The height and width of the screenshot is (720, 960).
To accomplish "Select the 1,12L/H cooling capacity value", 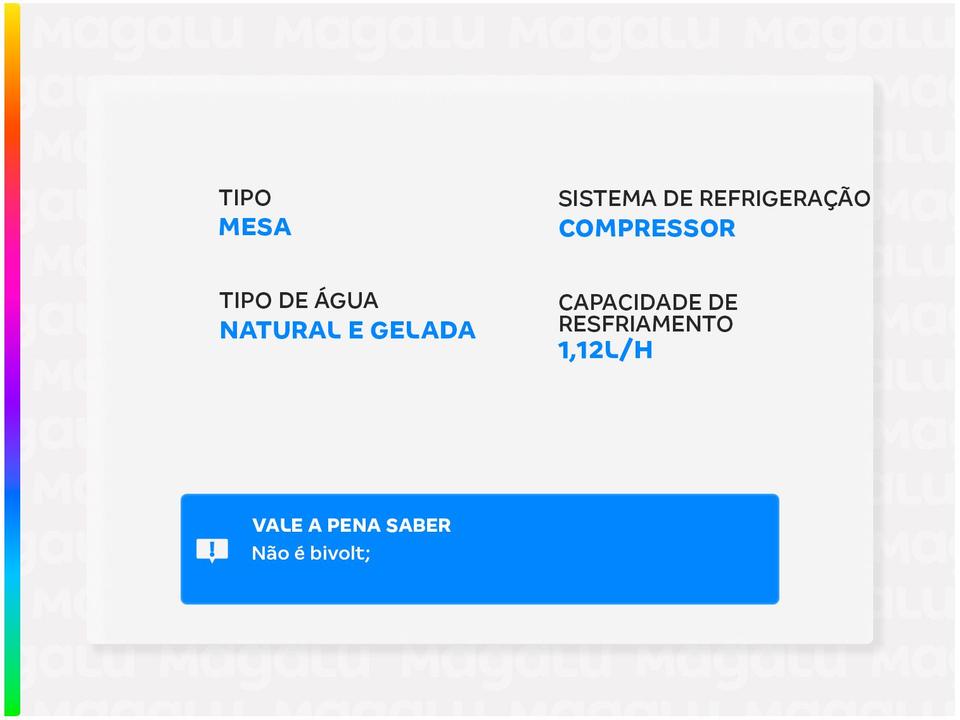I will pos(605,350).
